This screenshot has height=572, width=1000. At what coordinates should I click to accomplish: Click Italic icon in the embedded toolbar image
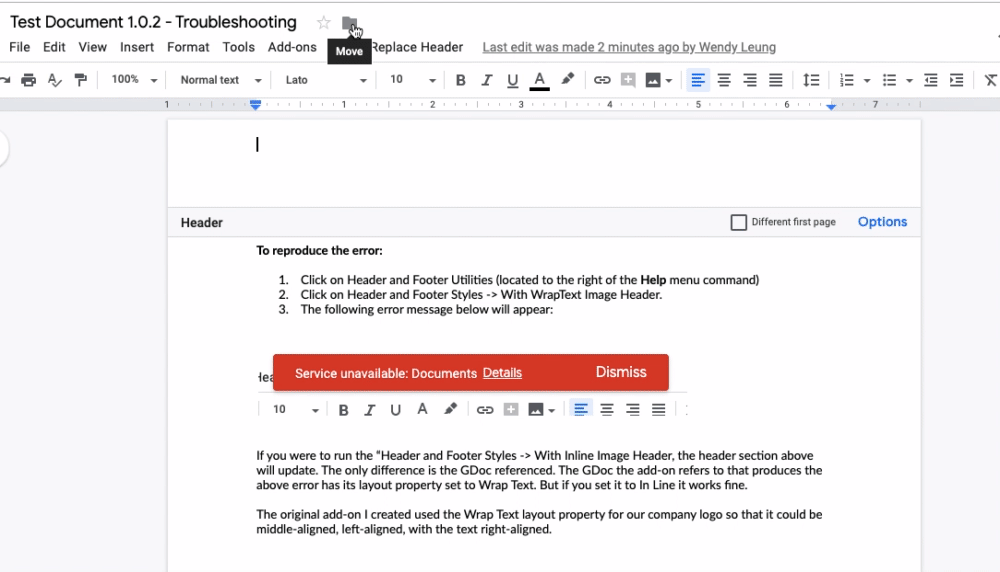(x=369, y=410)
